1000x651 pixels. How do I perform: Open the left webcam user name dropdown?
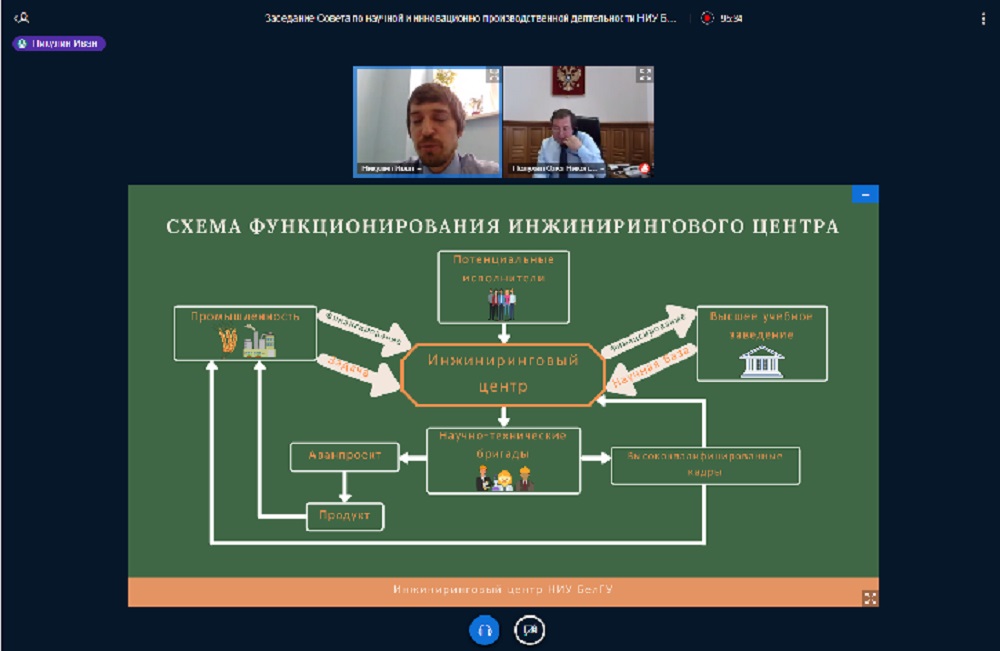point(391,169)
